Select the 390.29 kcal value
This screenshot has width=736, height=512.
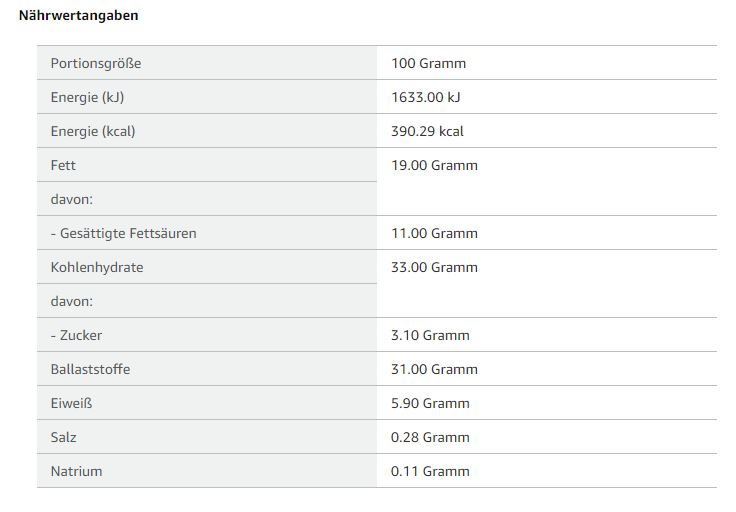[428, 131]
